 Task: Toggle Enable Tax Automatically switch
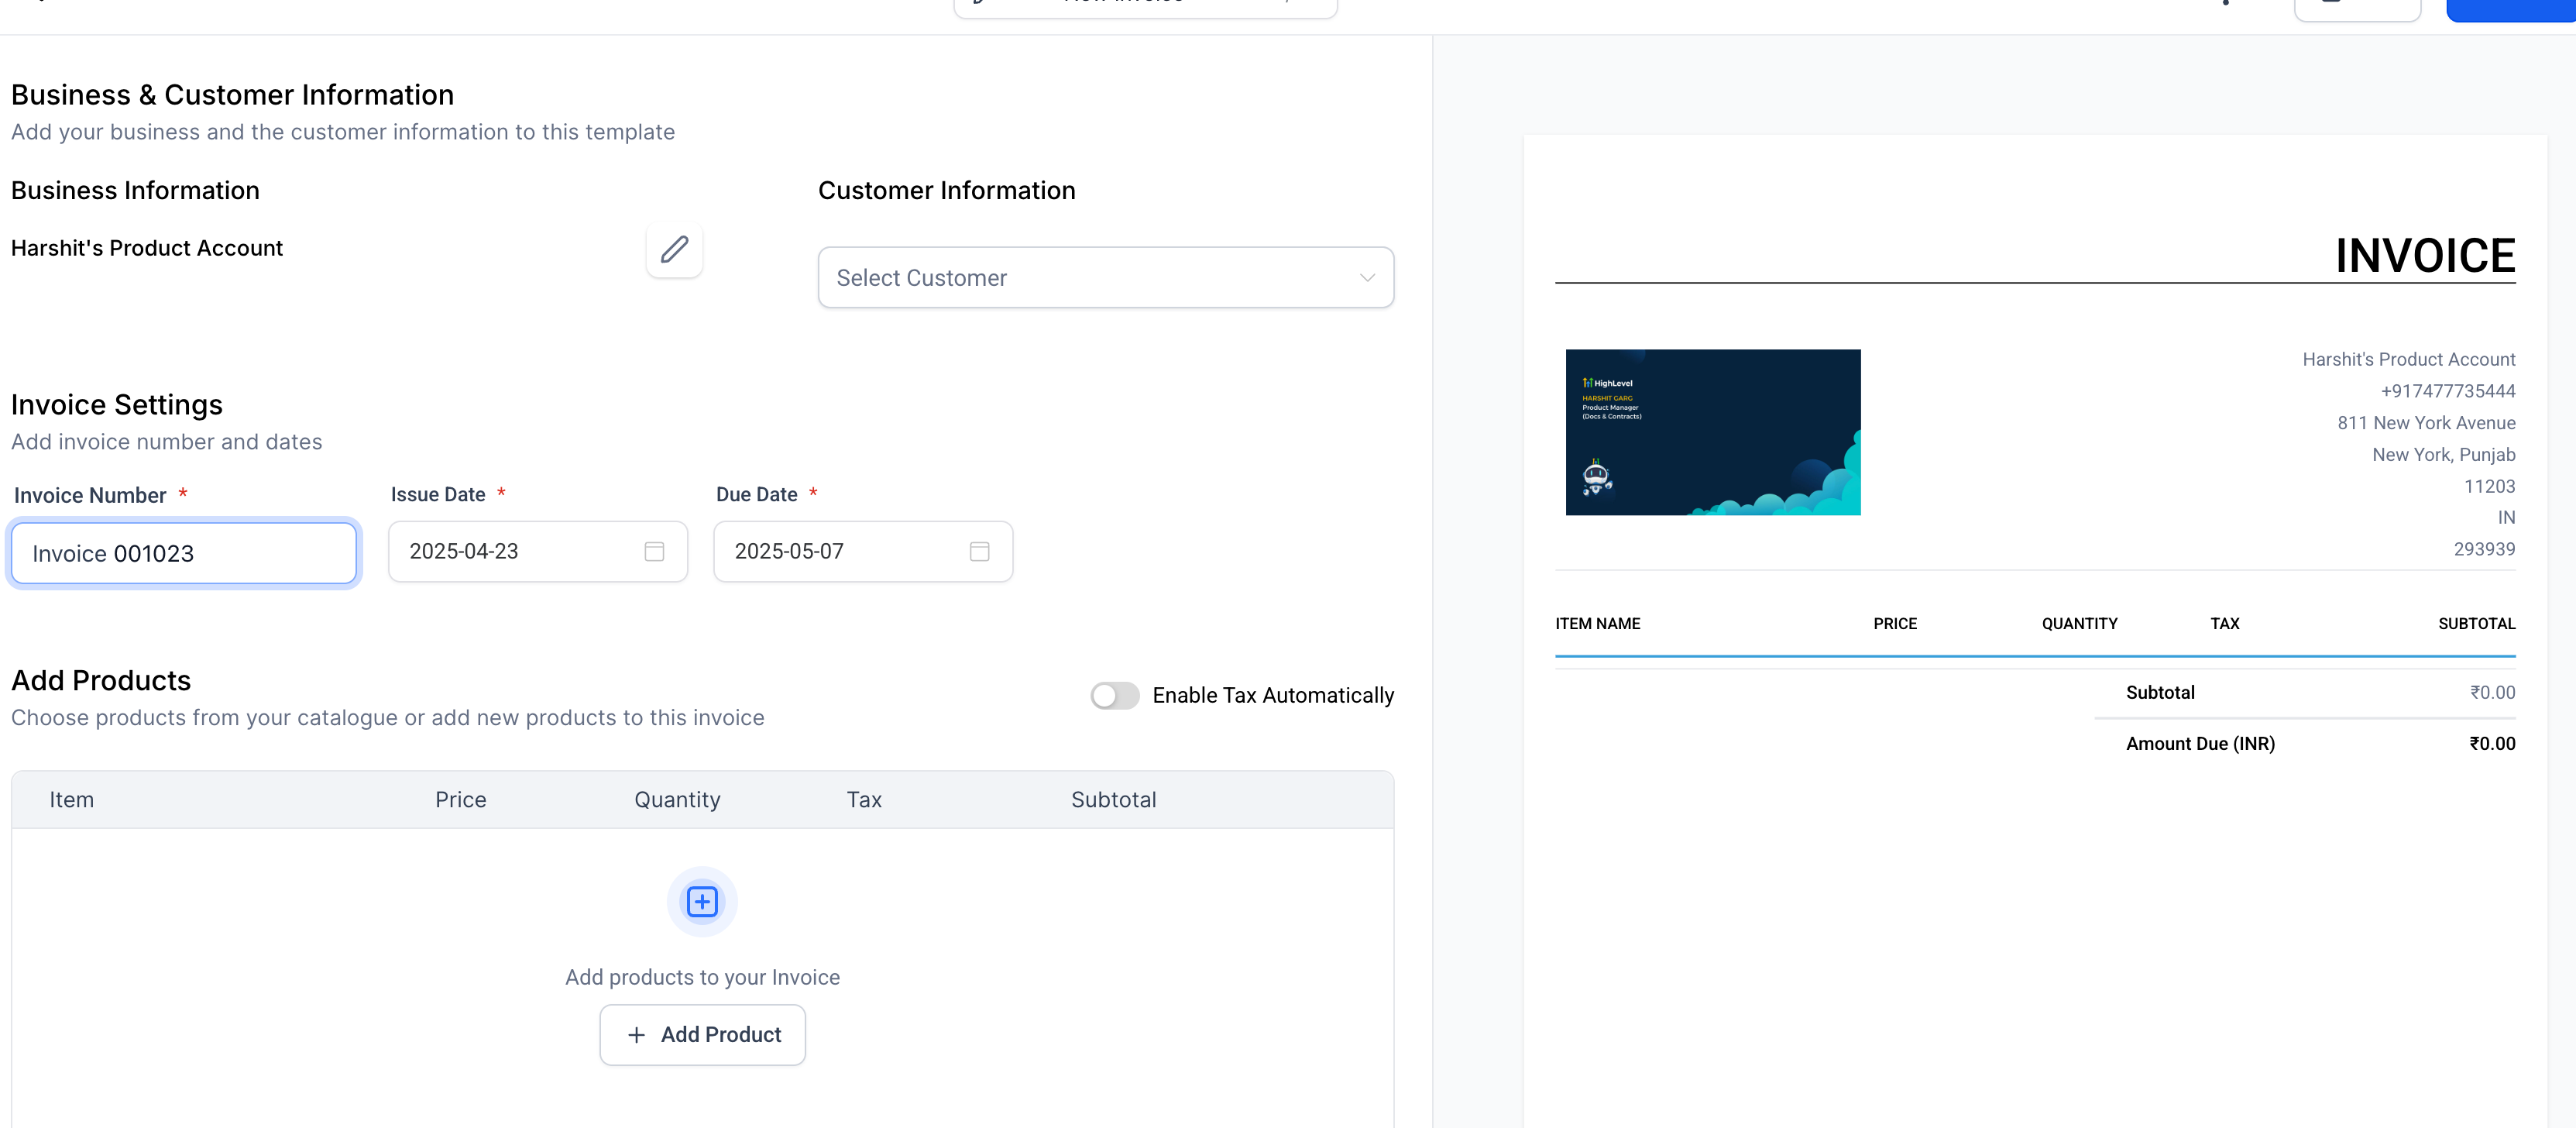(1114, 695)
